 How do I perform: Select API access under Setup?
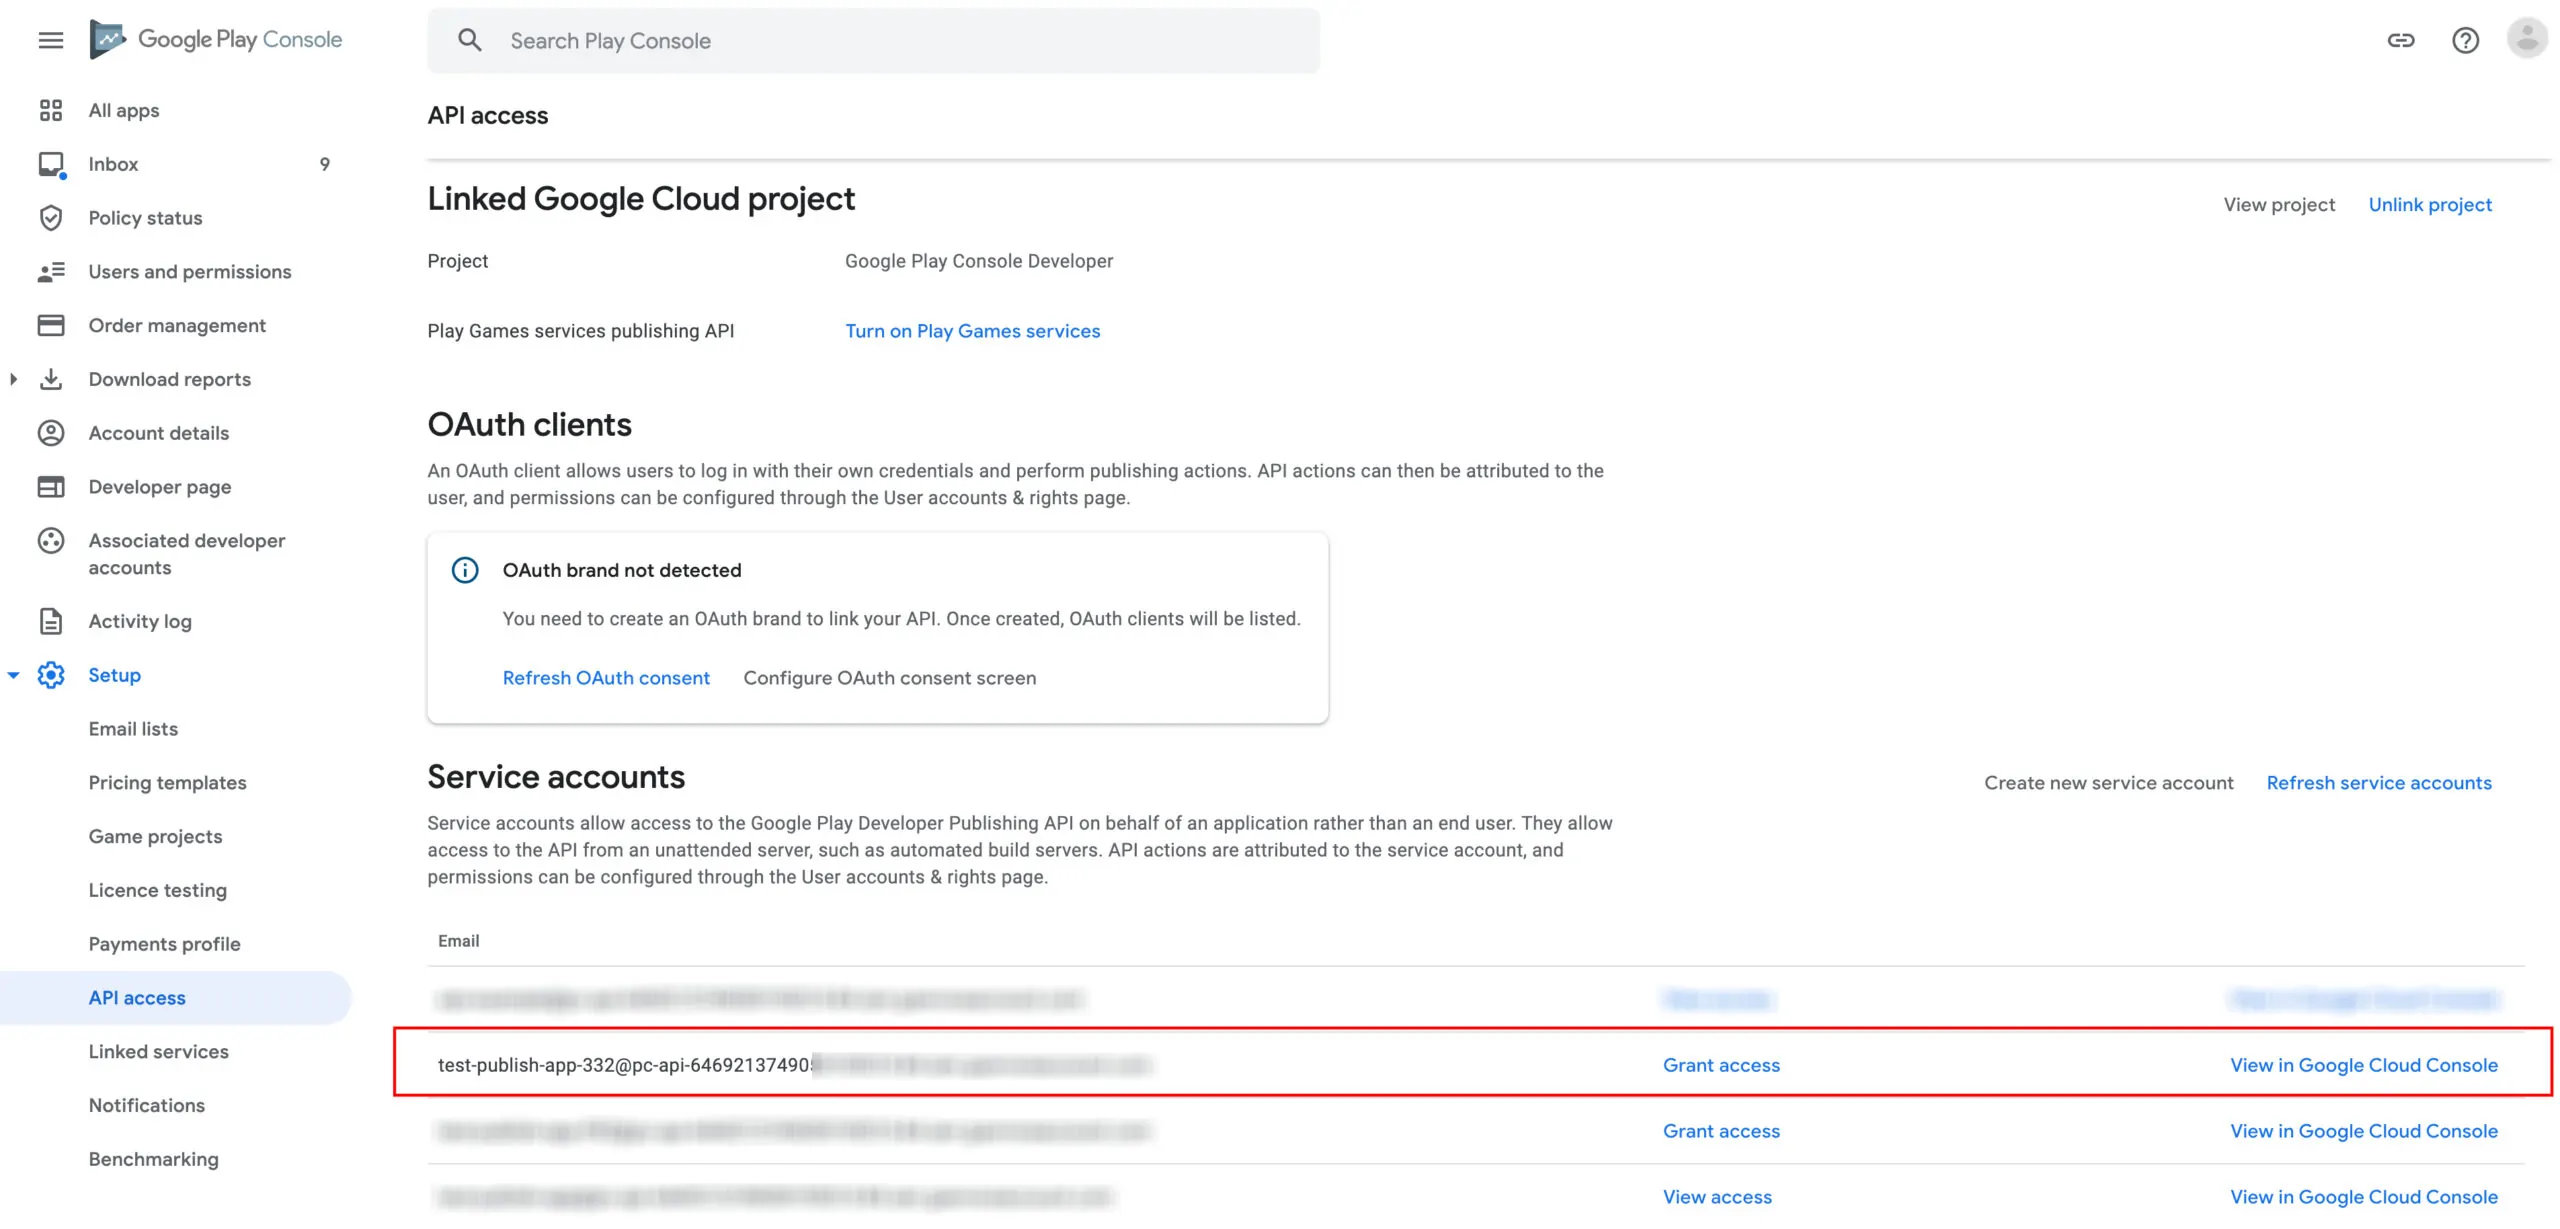pyautogui.click(x=137, y=998)
